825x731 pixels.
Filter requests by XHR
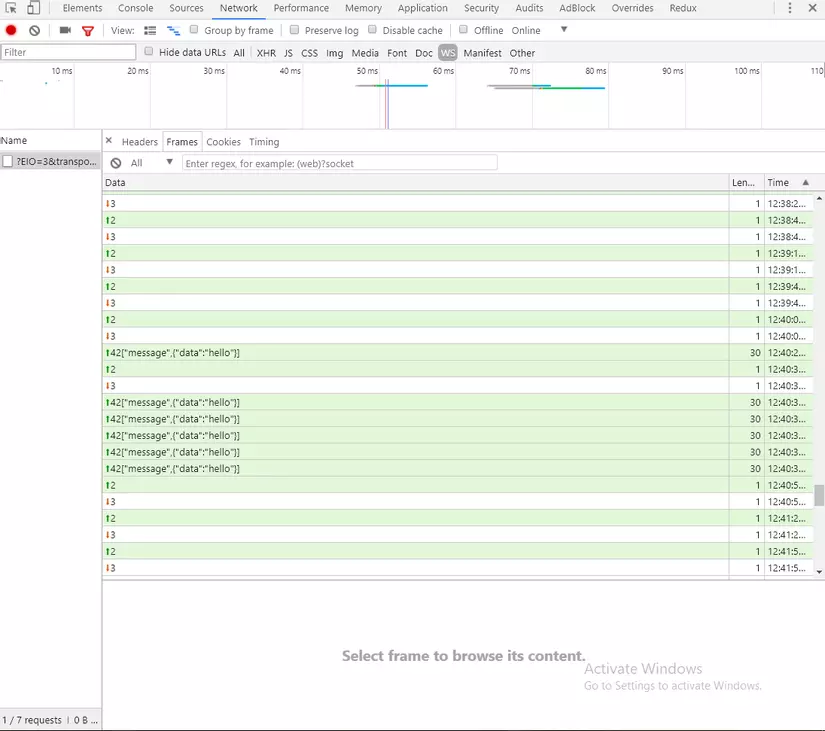click(x=266, y=53)
